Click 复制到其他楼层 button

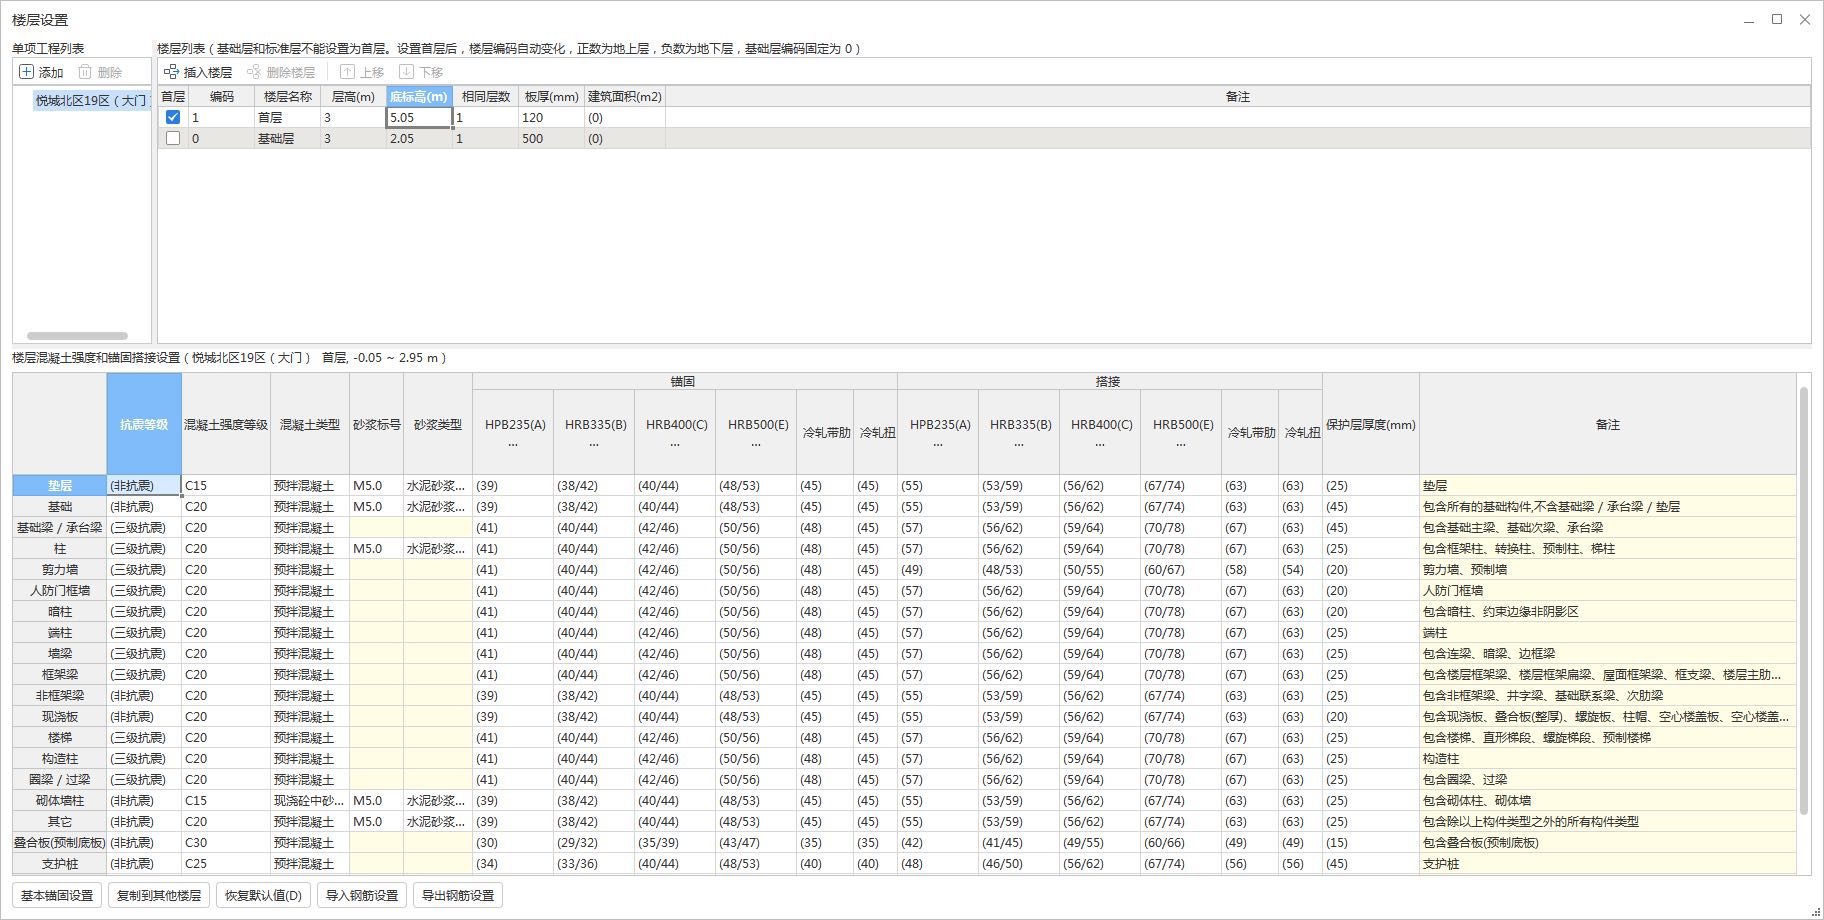[x=159, y=895]
